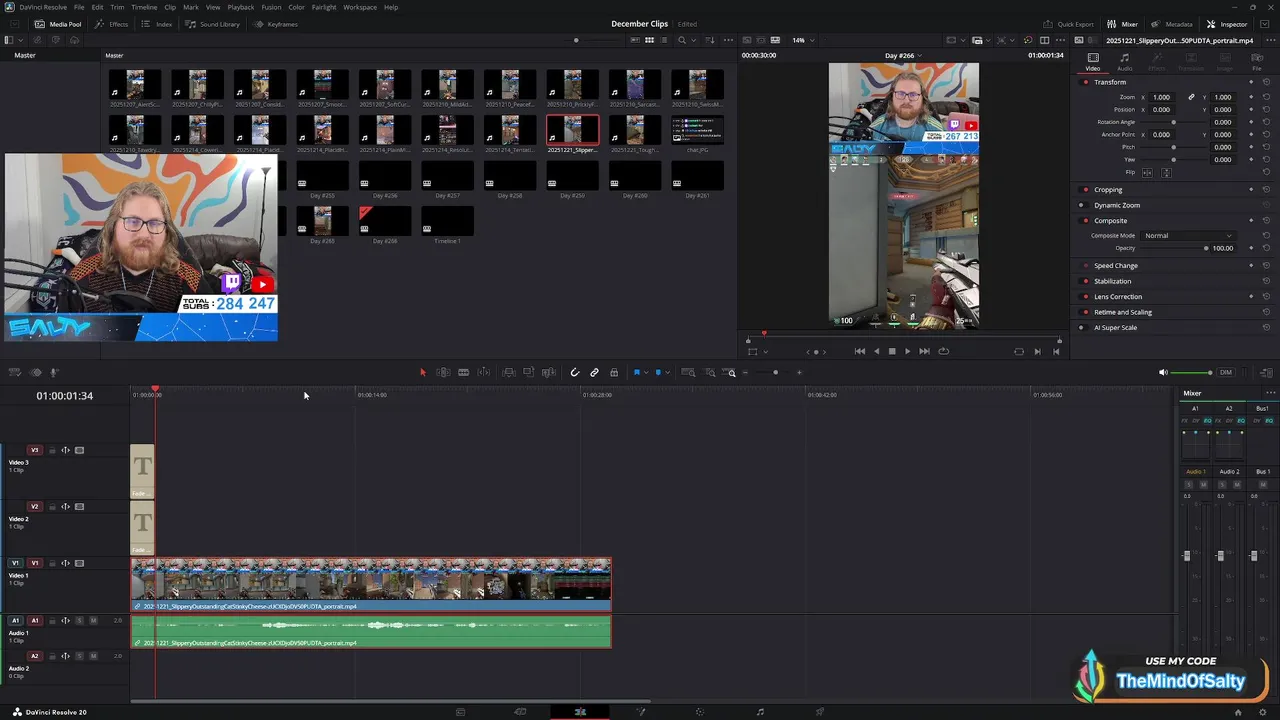
Task: Mute the Audio 2 track
Action: [94, 656]
